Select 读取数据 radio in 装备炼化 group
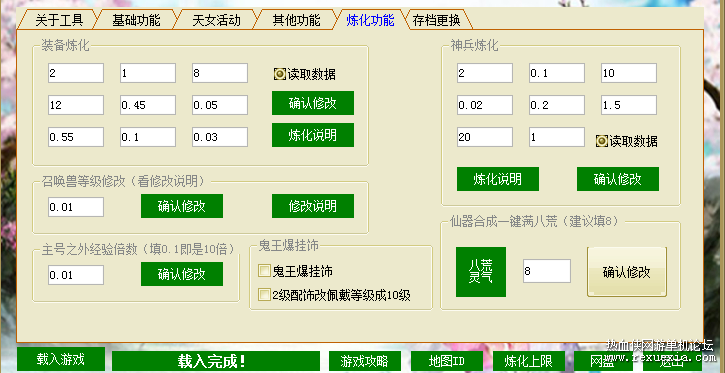 point(305,74)
